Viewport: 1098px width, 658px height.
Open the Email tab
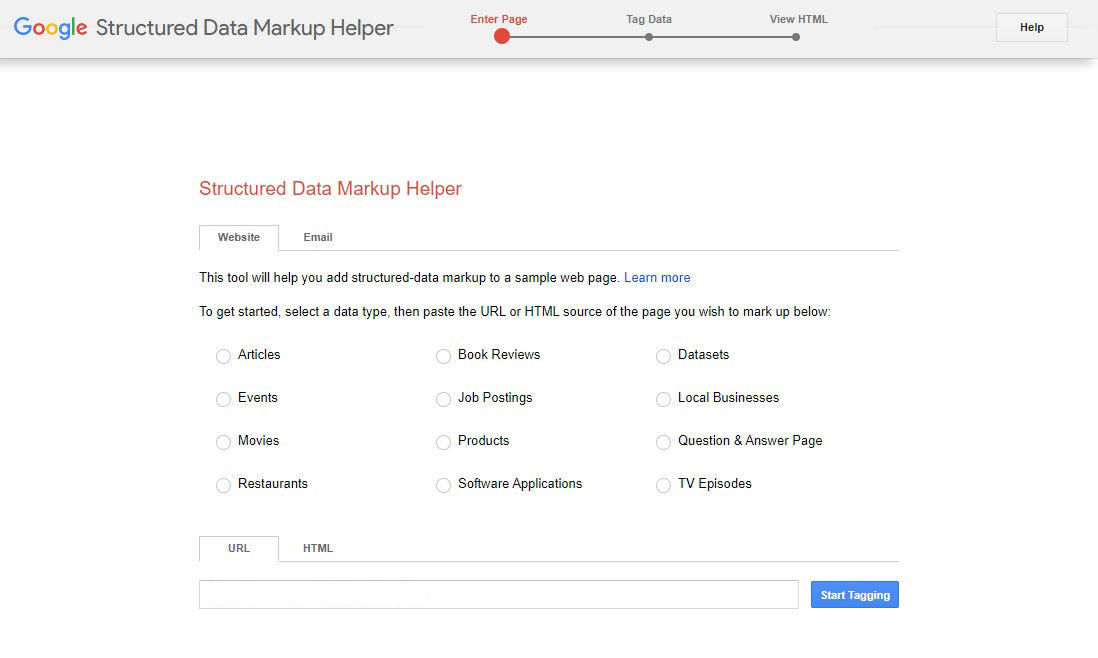[318, 237]
